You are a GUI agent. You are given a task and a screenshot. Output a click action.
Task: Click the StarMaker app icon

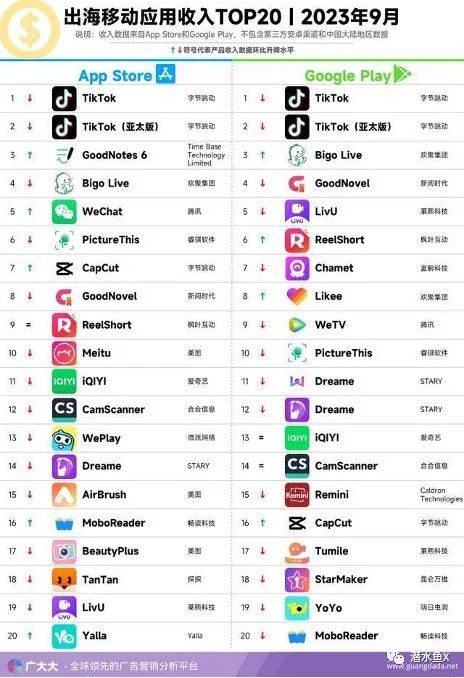pos(297,579)
